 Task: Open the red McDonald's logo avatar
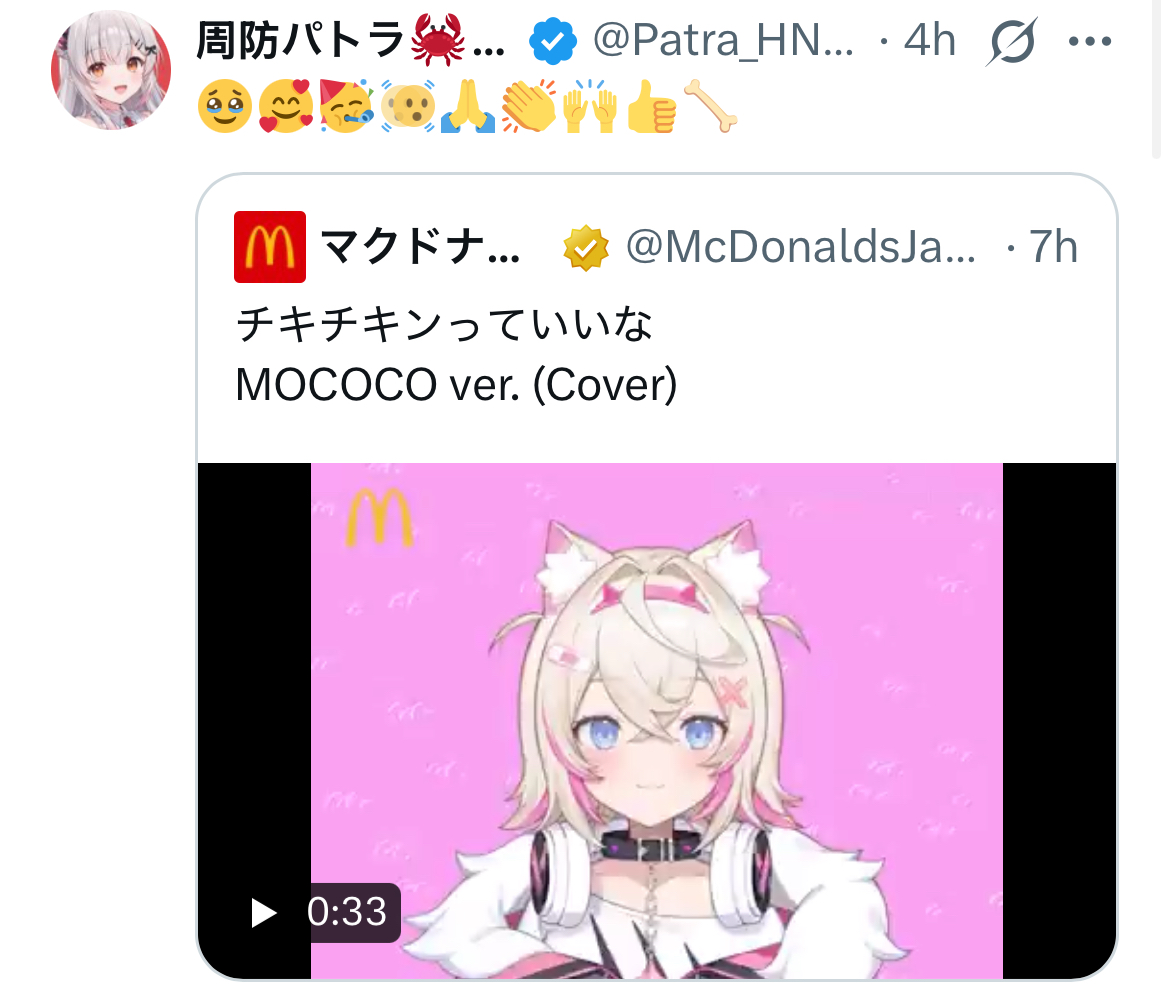(x=269, y=247)
